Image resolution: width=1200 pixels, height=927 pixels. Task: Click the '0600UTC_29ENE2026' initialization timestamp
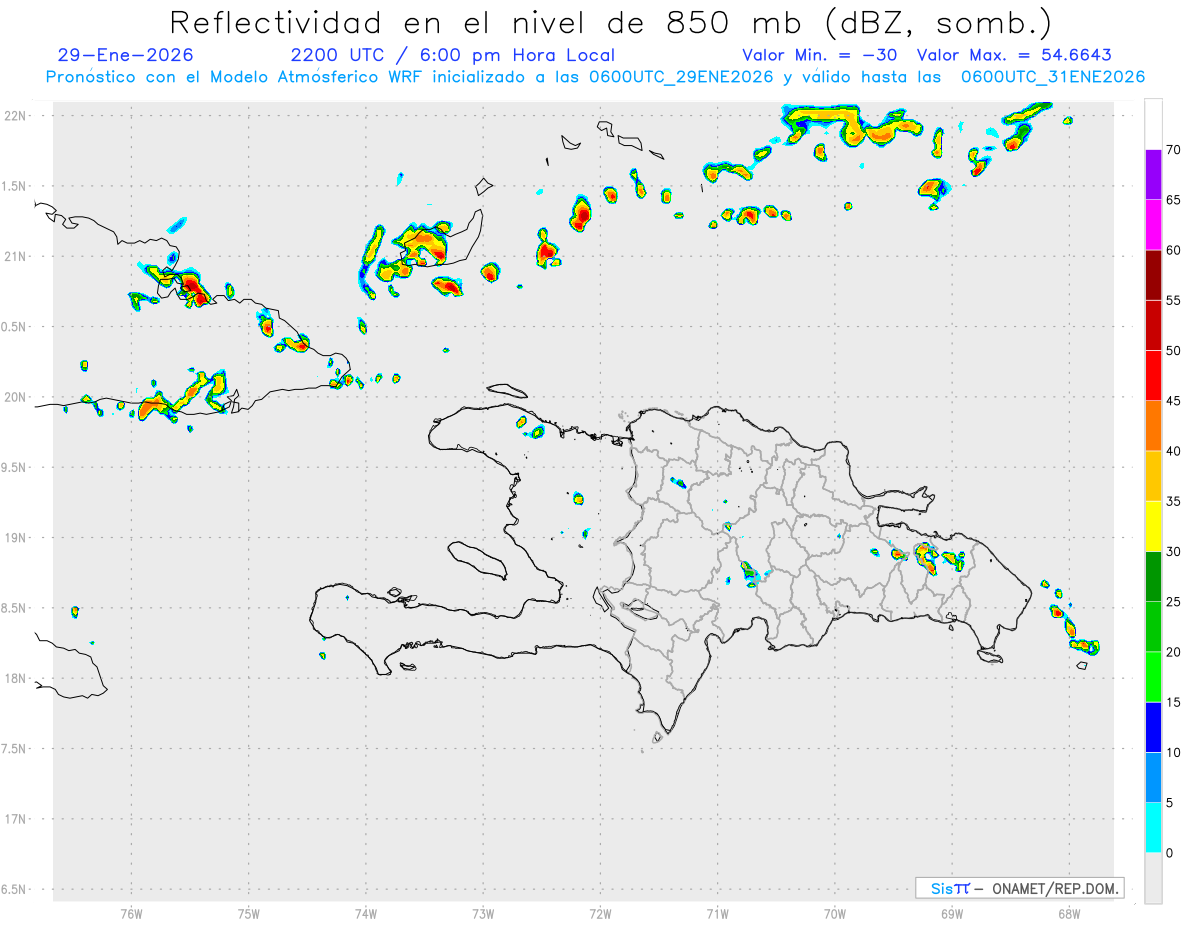(x=682, y=77)
